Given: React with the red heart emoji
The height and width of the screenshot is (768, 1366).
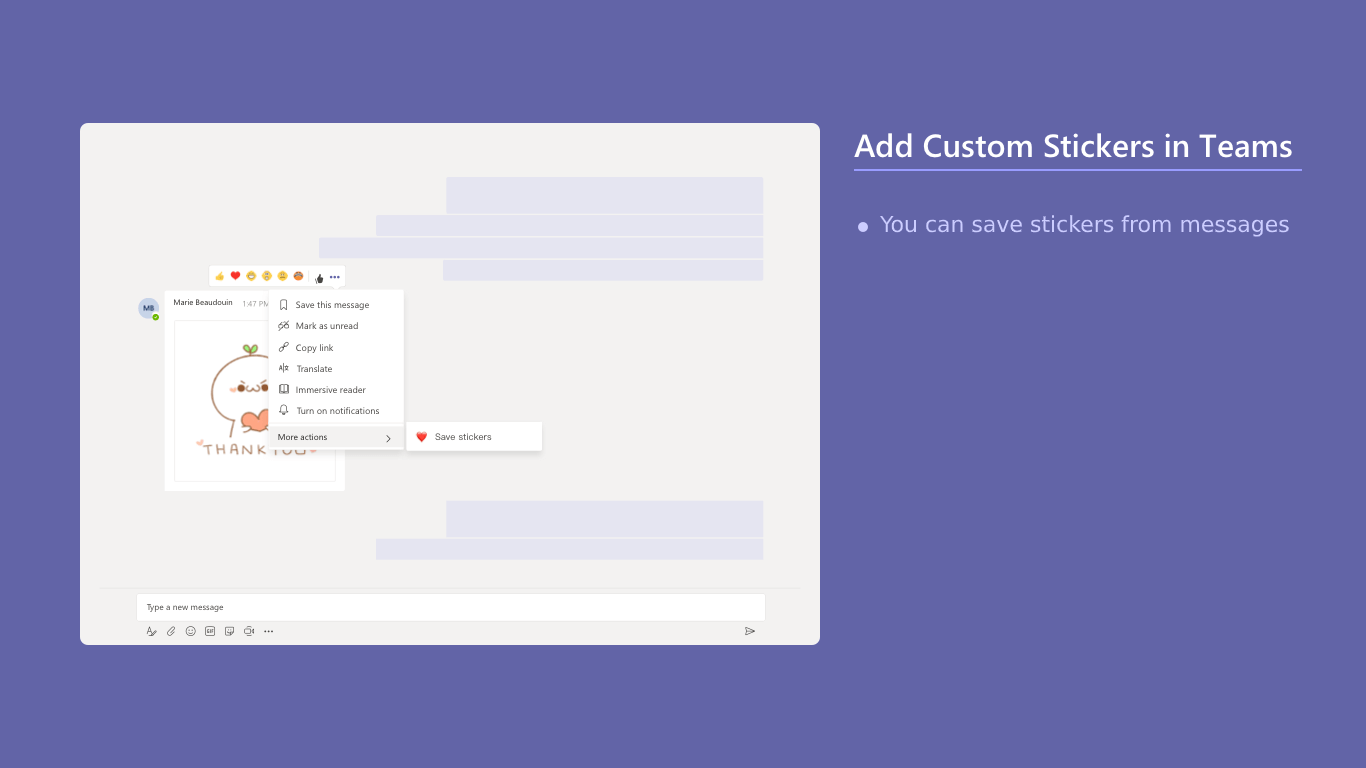Looking at the screenshot, I should click(236, 276).
